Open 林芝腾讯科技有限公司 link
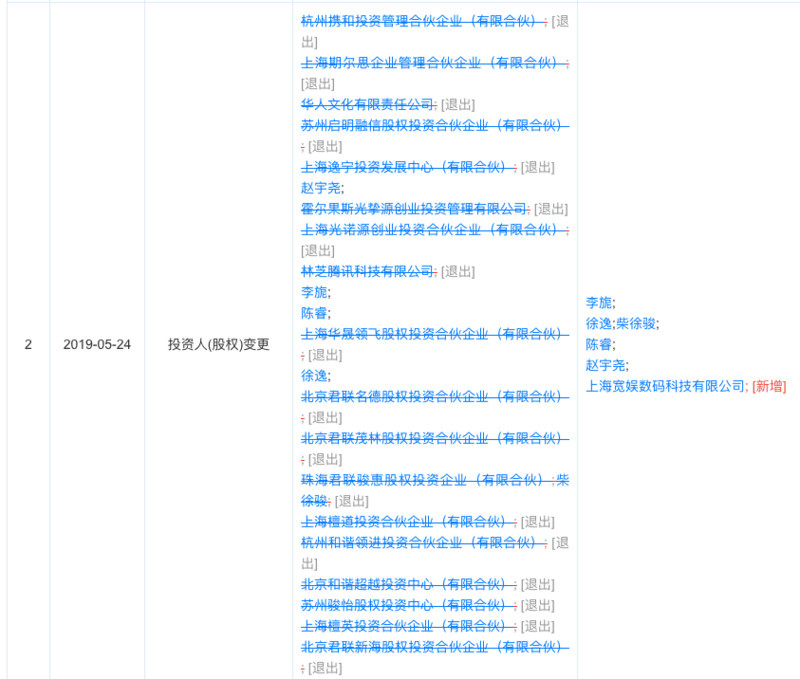Viewport: 800px width, 679px height. 367,271
